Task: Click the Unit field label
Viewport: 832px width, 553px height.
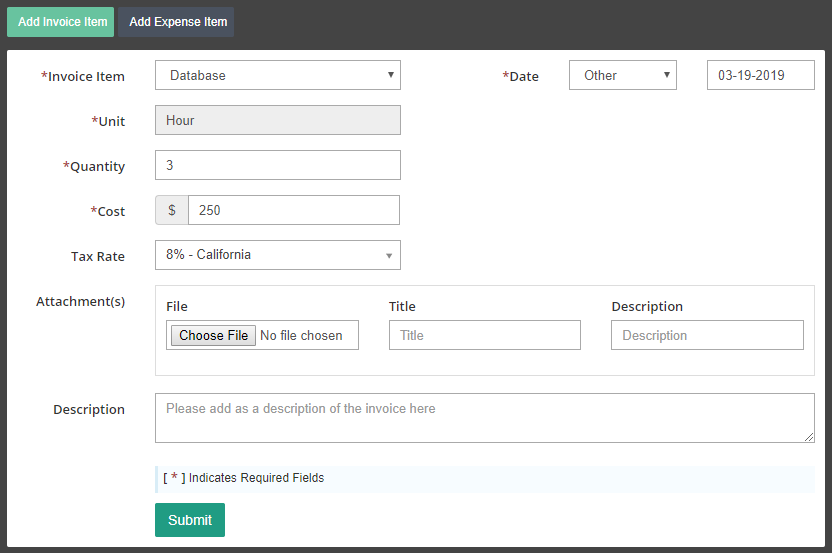Action: [x=108, y=121]
